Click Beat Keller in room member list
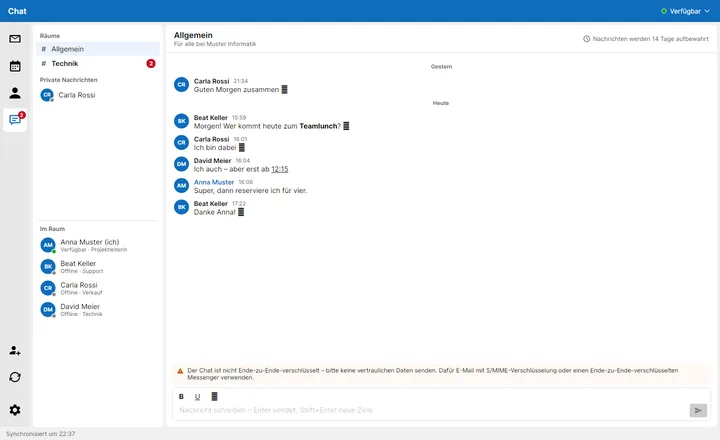 coord(98,267)
